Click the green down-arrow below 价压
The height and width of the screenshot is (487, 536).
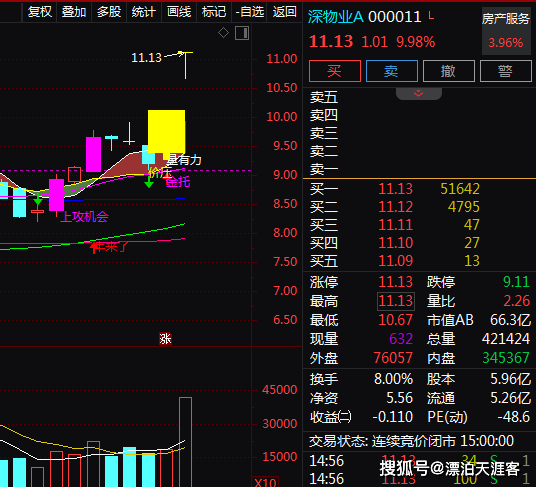pos(149,182)
